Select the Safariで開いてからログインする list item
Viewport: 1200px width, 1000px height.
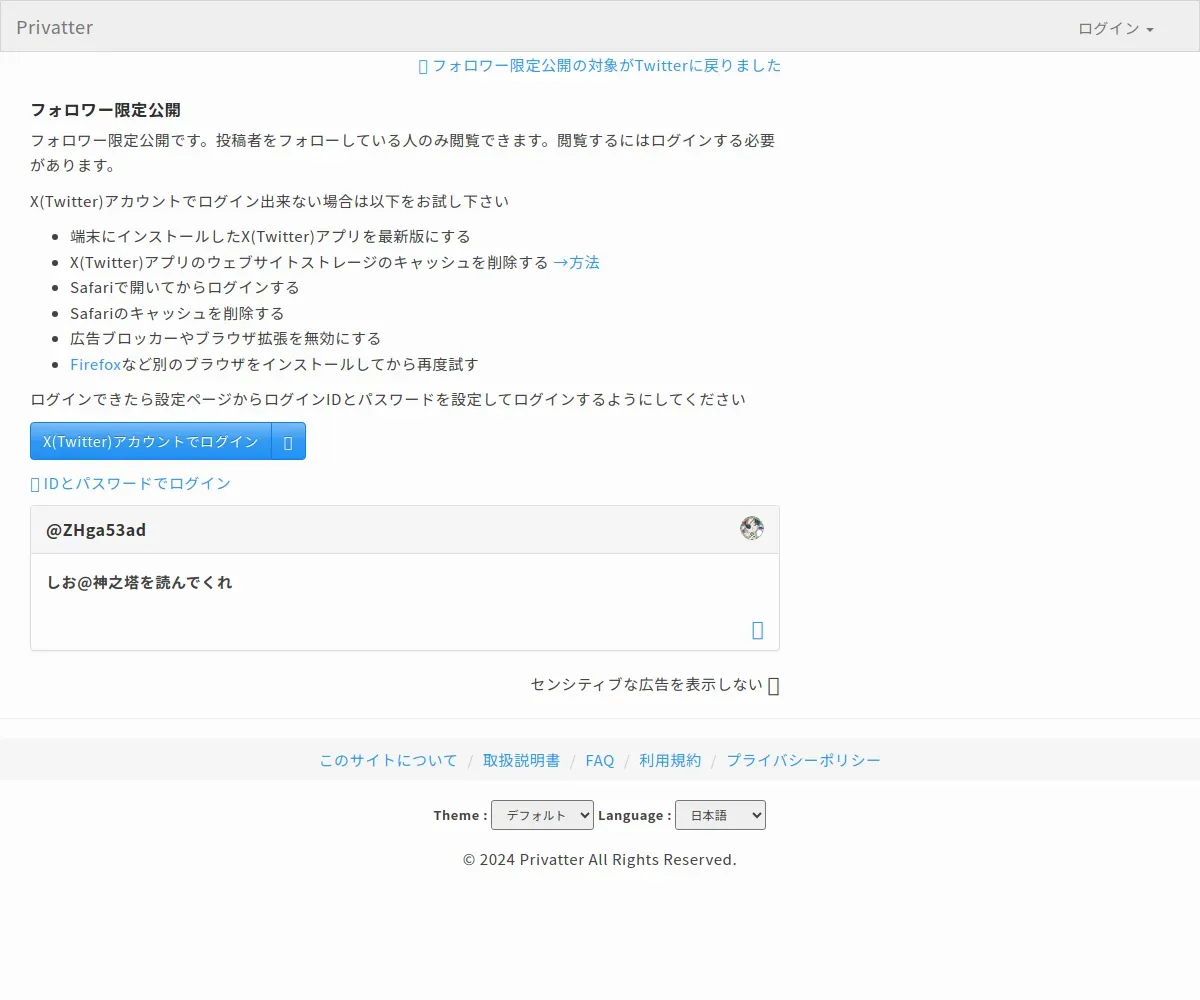coord(185,288)
